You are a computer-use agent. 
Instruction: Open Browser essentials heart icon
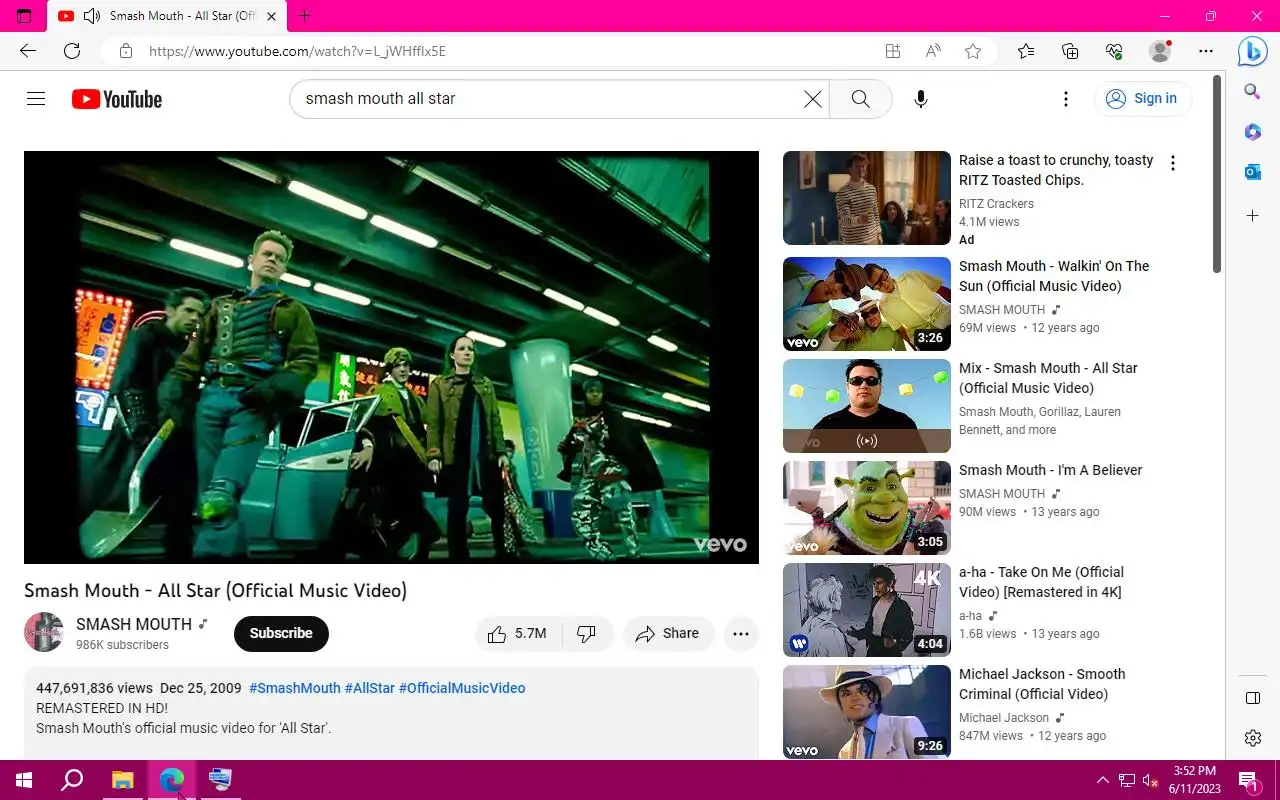[1114, 51]
